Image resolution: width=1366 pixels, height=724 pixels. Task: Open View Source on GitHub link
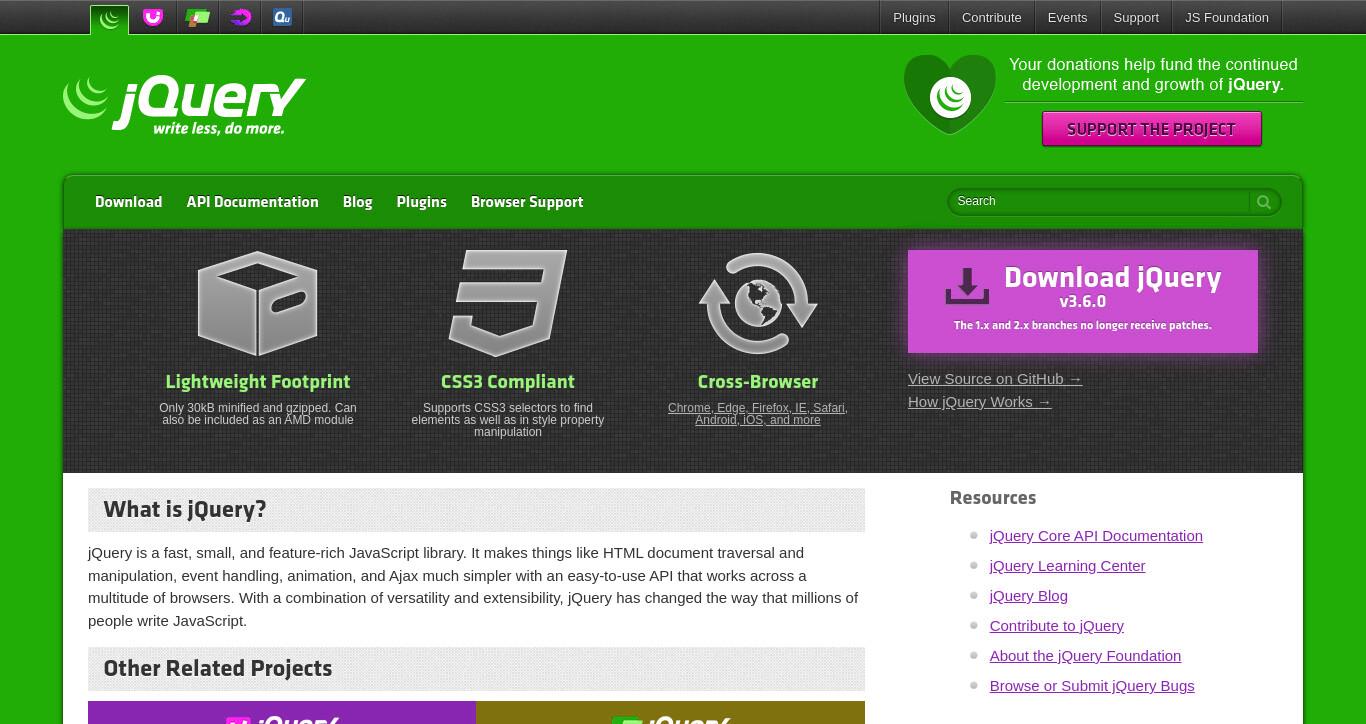pyautogui.click(x=994, y=379)
